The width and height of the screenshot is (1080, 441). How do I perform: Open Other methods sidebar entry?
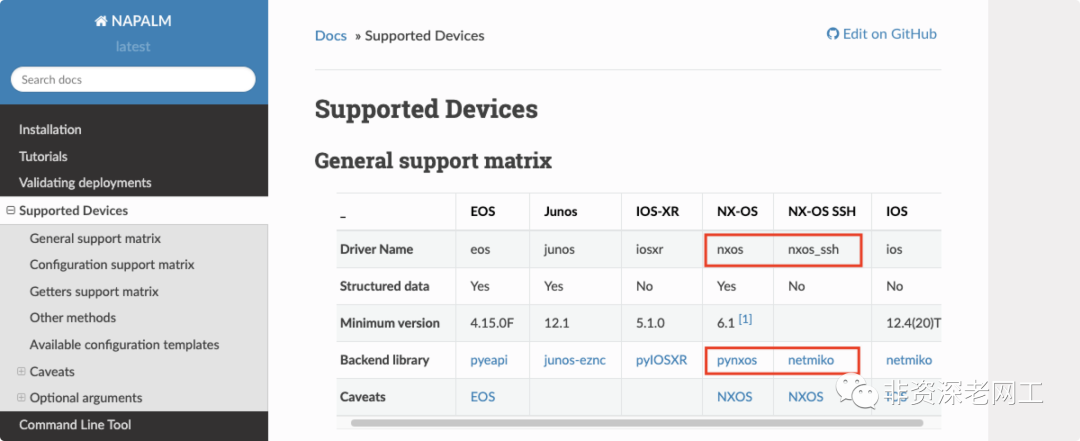pos(73,318)
